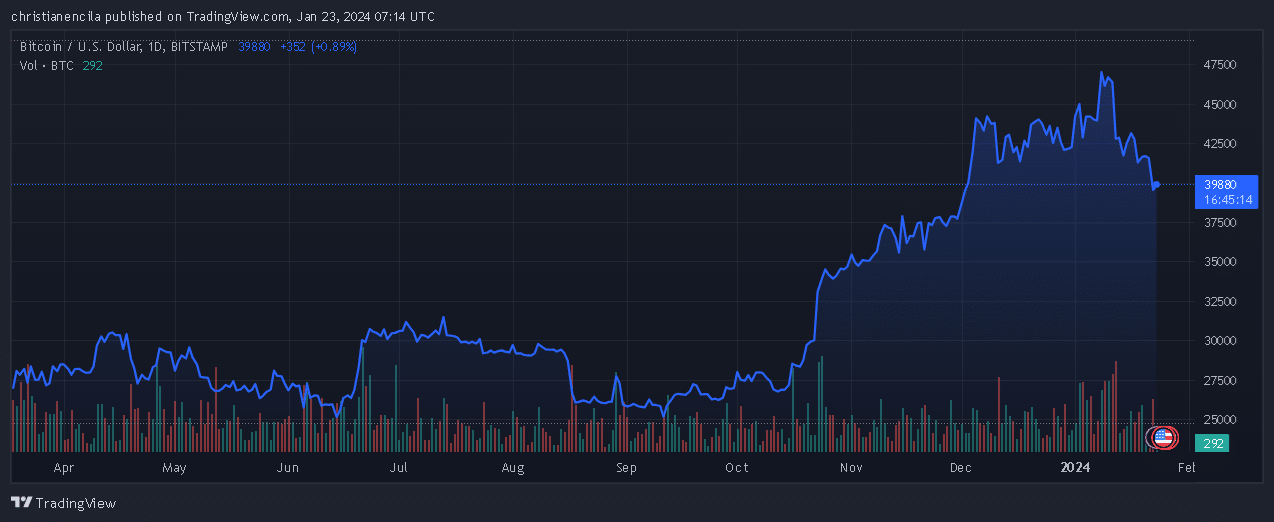Select the Nov label on time axis
This screenshot has height=522, width=1274.
pyautogui.click(x=851, y=467)
